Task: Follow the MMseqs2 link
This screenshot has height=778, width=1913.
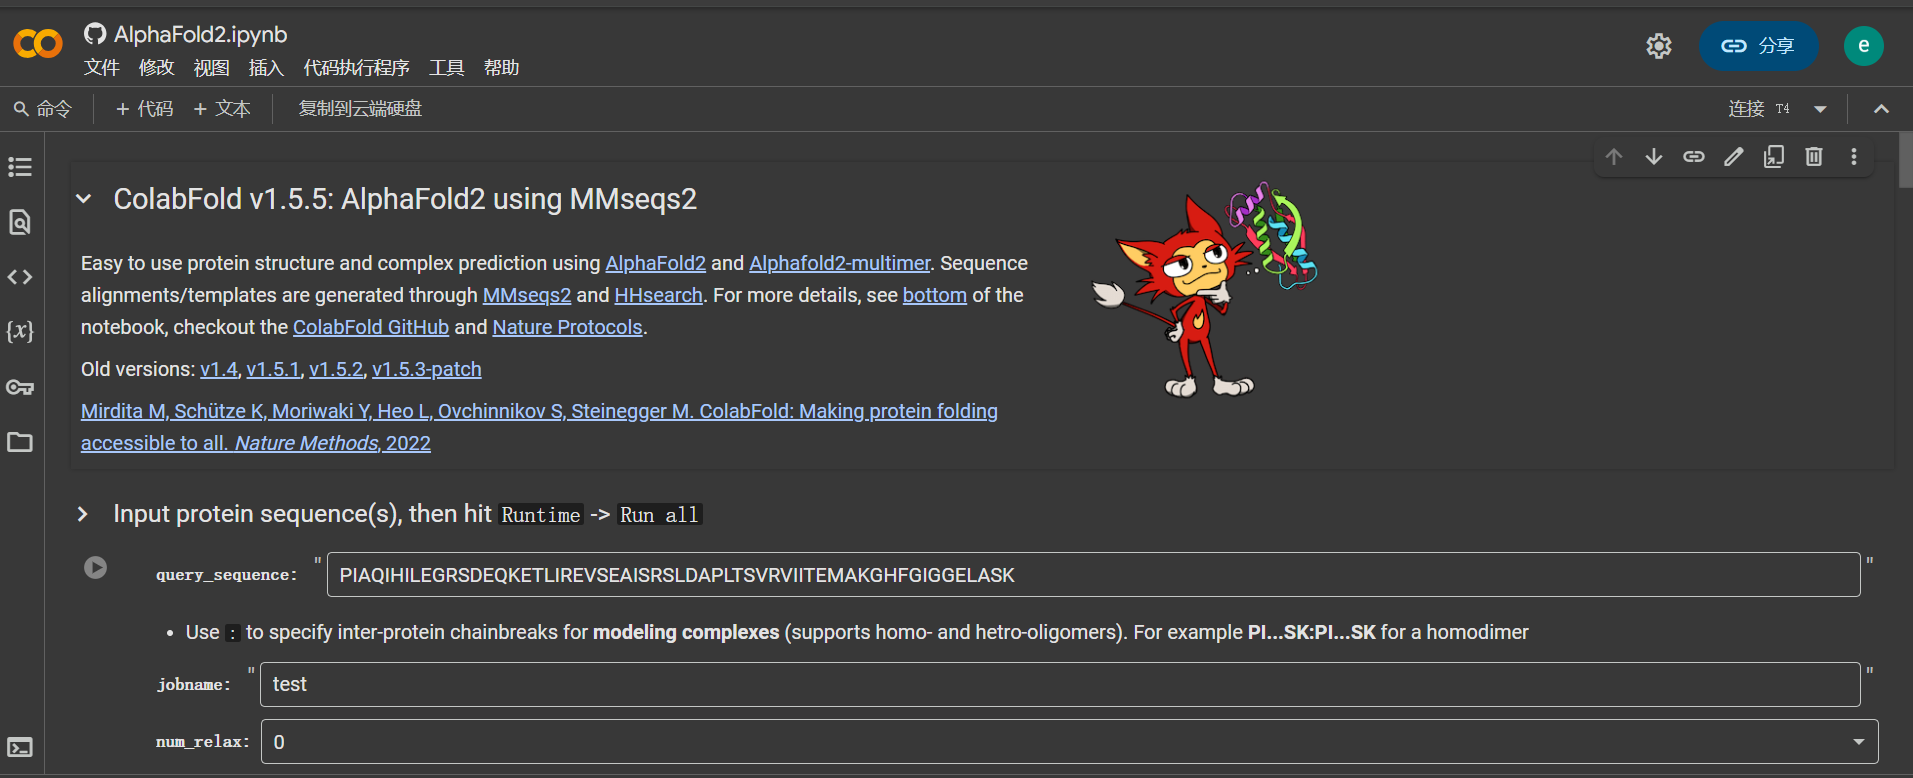Action: [527, 295]
